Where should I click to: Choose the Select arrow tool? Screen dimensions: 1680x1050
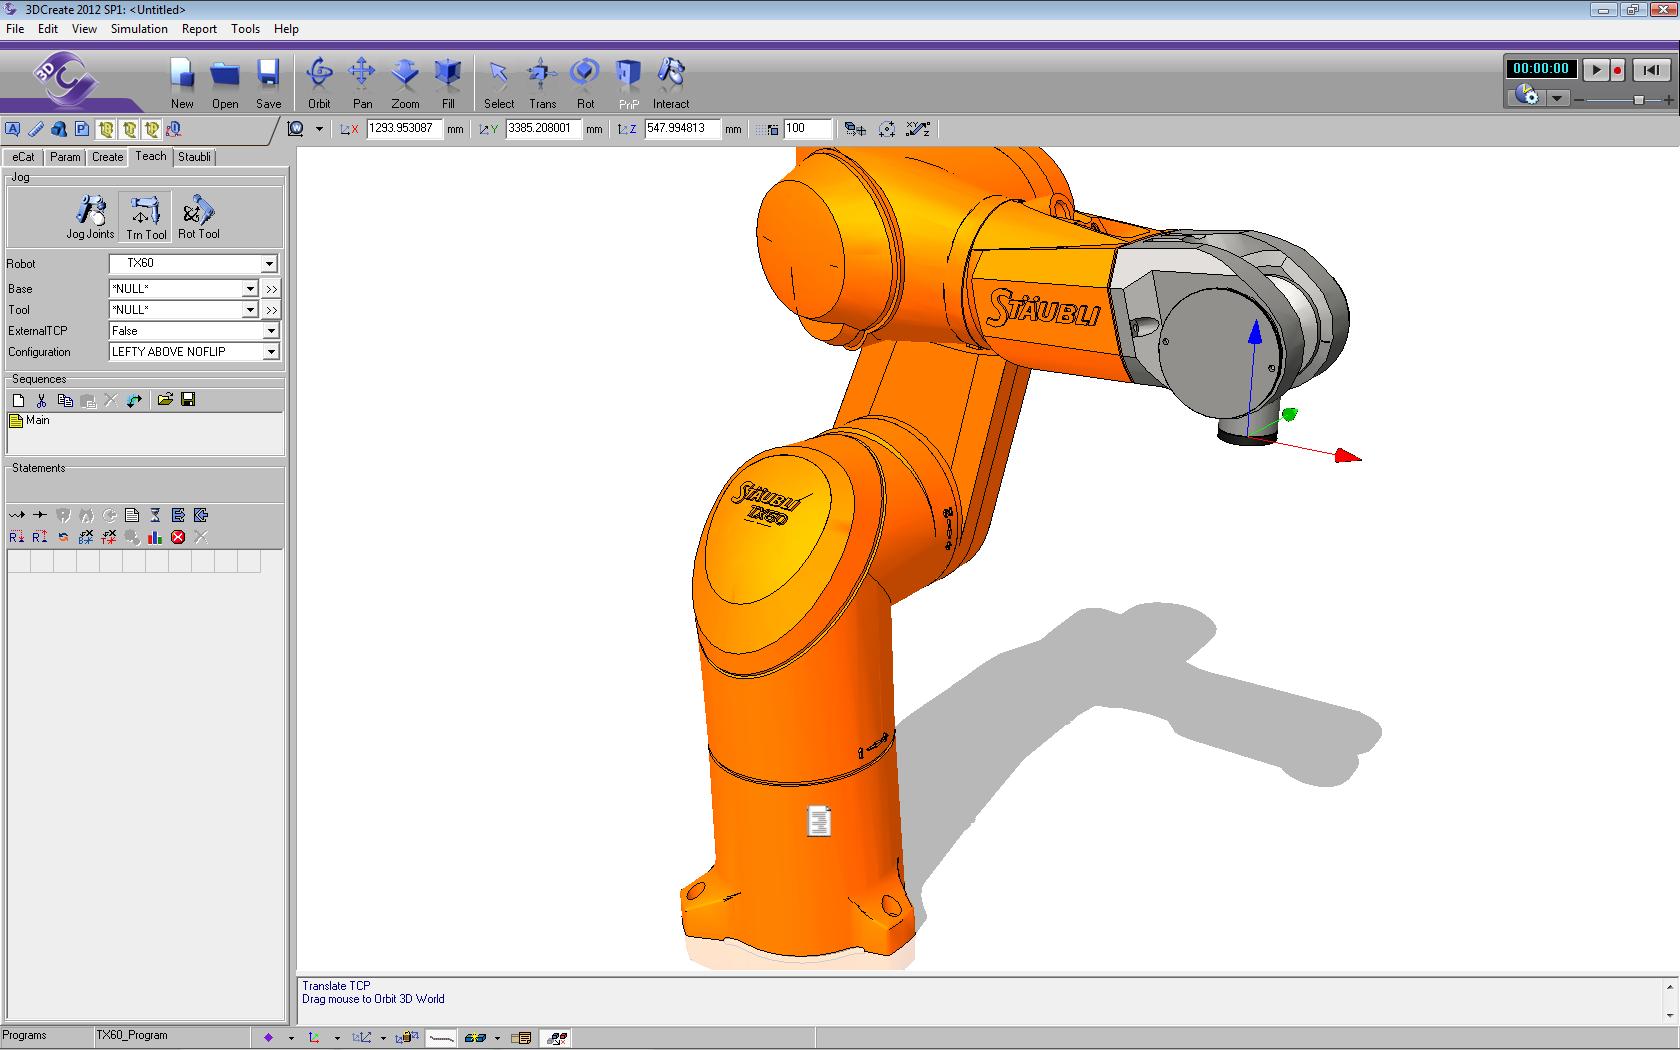click(x=499, y=82)
